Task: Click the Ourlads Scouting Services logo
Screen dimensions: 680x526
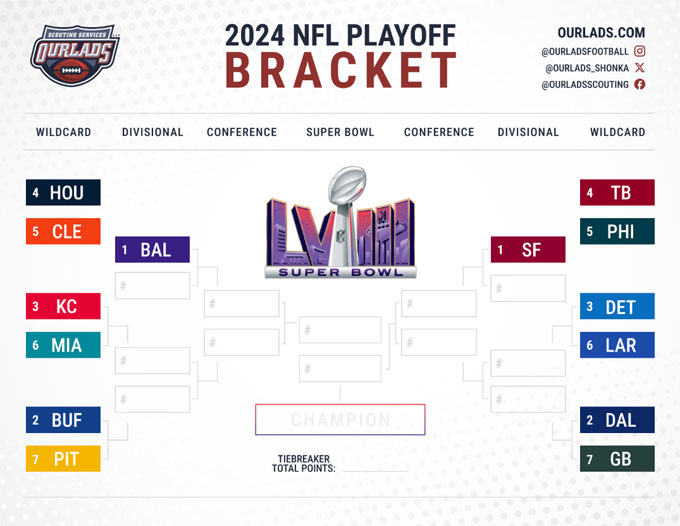Action: (73, 57)
